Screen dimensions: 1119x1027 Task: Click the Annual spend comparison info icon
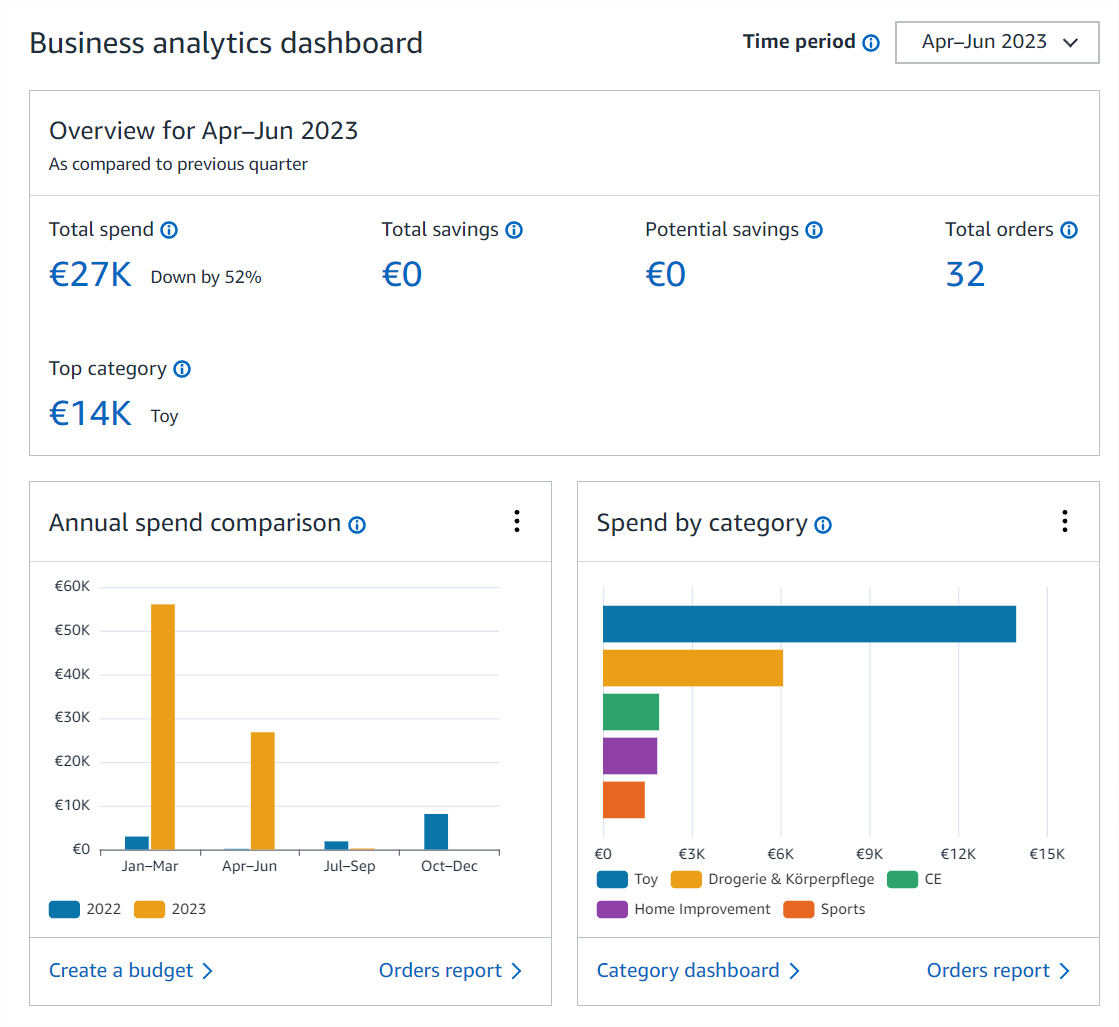tap(357, 525)
